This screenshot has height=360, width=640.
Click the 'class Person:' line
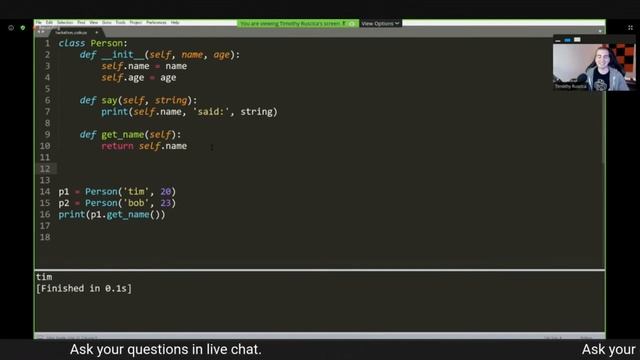coord(93,43)
